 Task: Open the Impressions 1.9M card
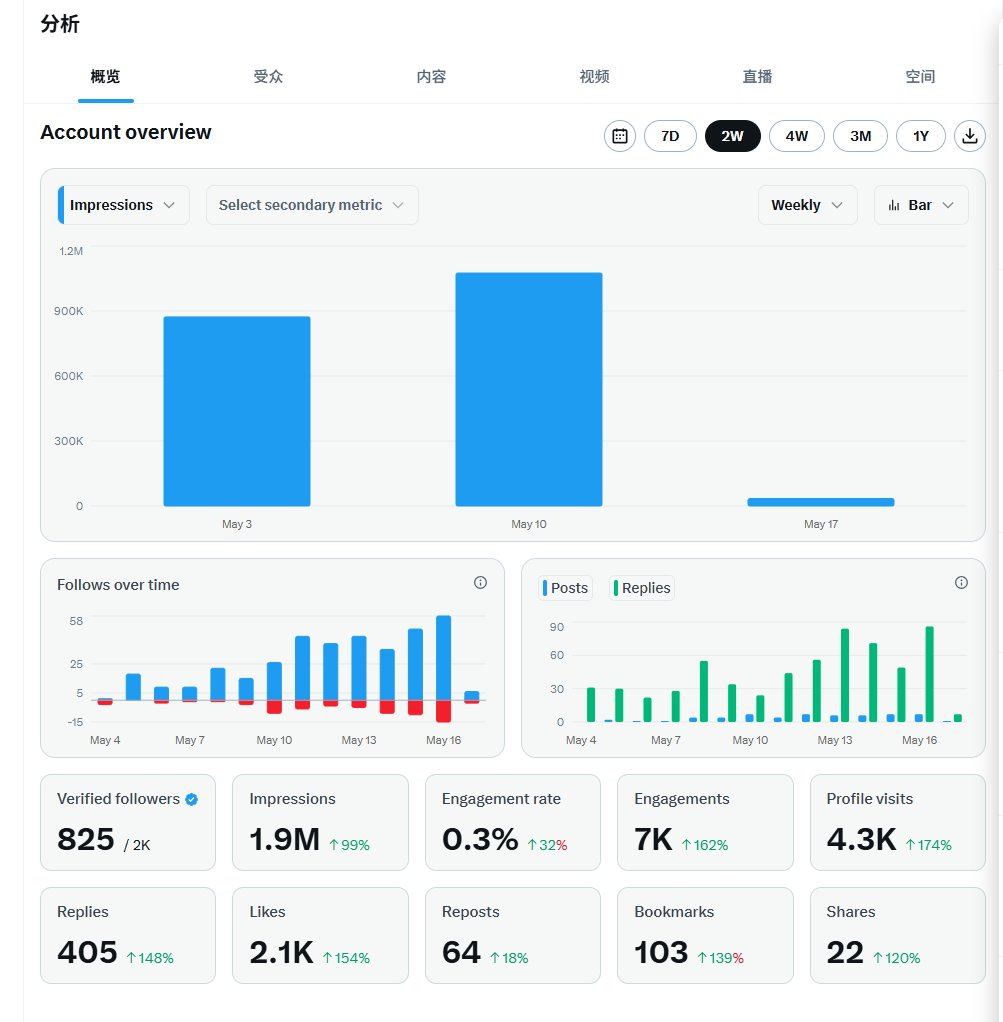click(320, 823)
